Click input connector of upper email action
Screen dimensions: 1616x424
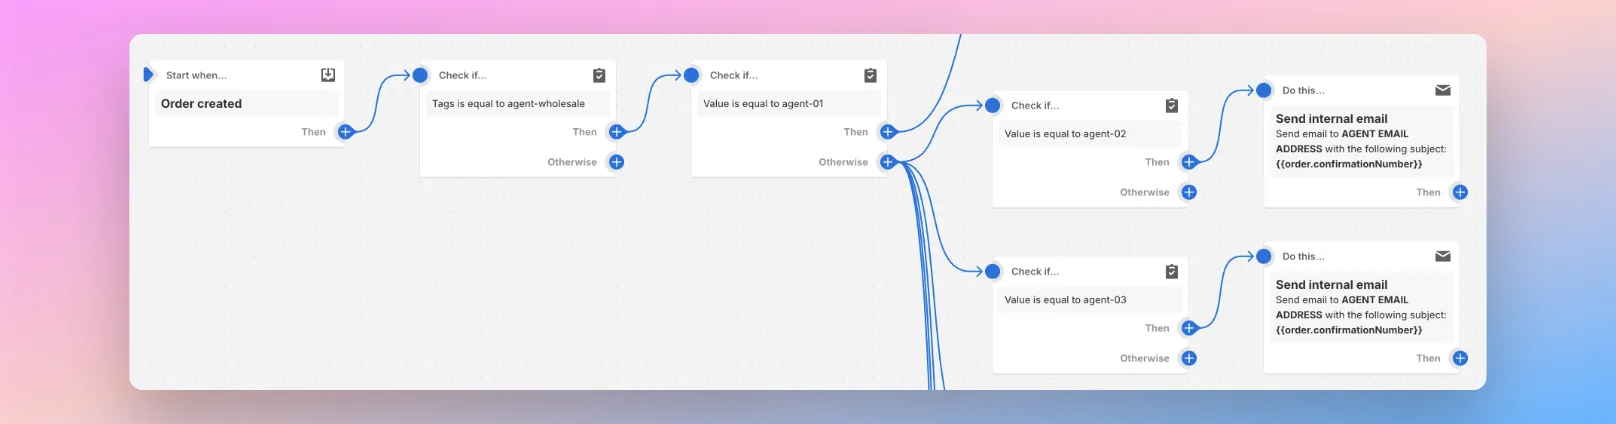[1264, 90]
